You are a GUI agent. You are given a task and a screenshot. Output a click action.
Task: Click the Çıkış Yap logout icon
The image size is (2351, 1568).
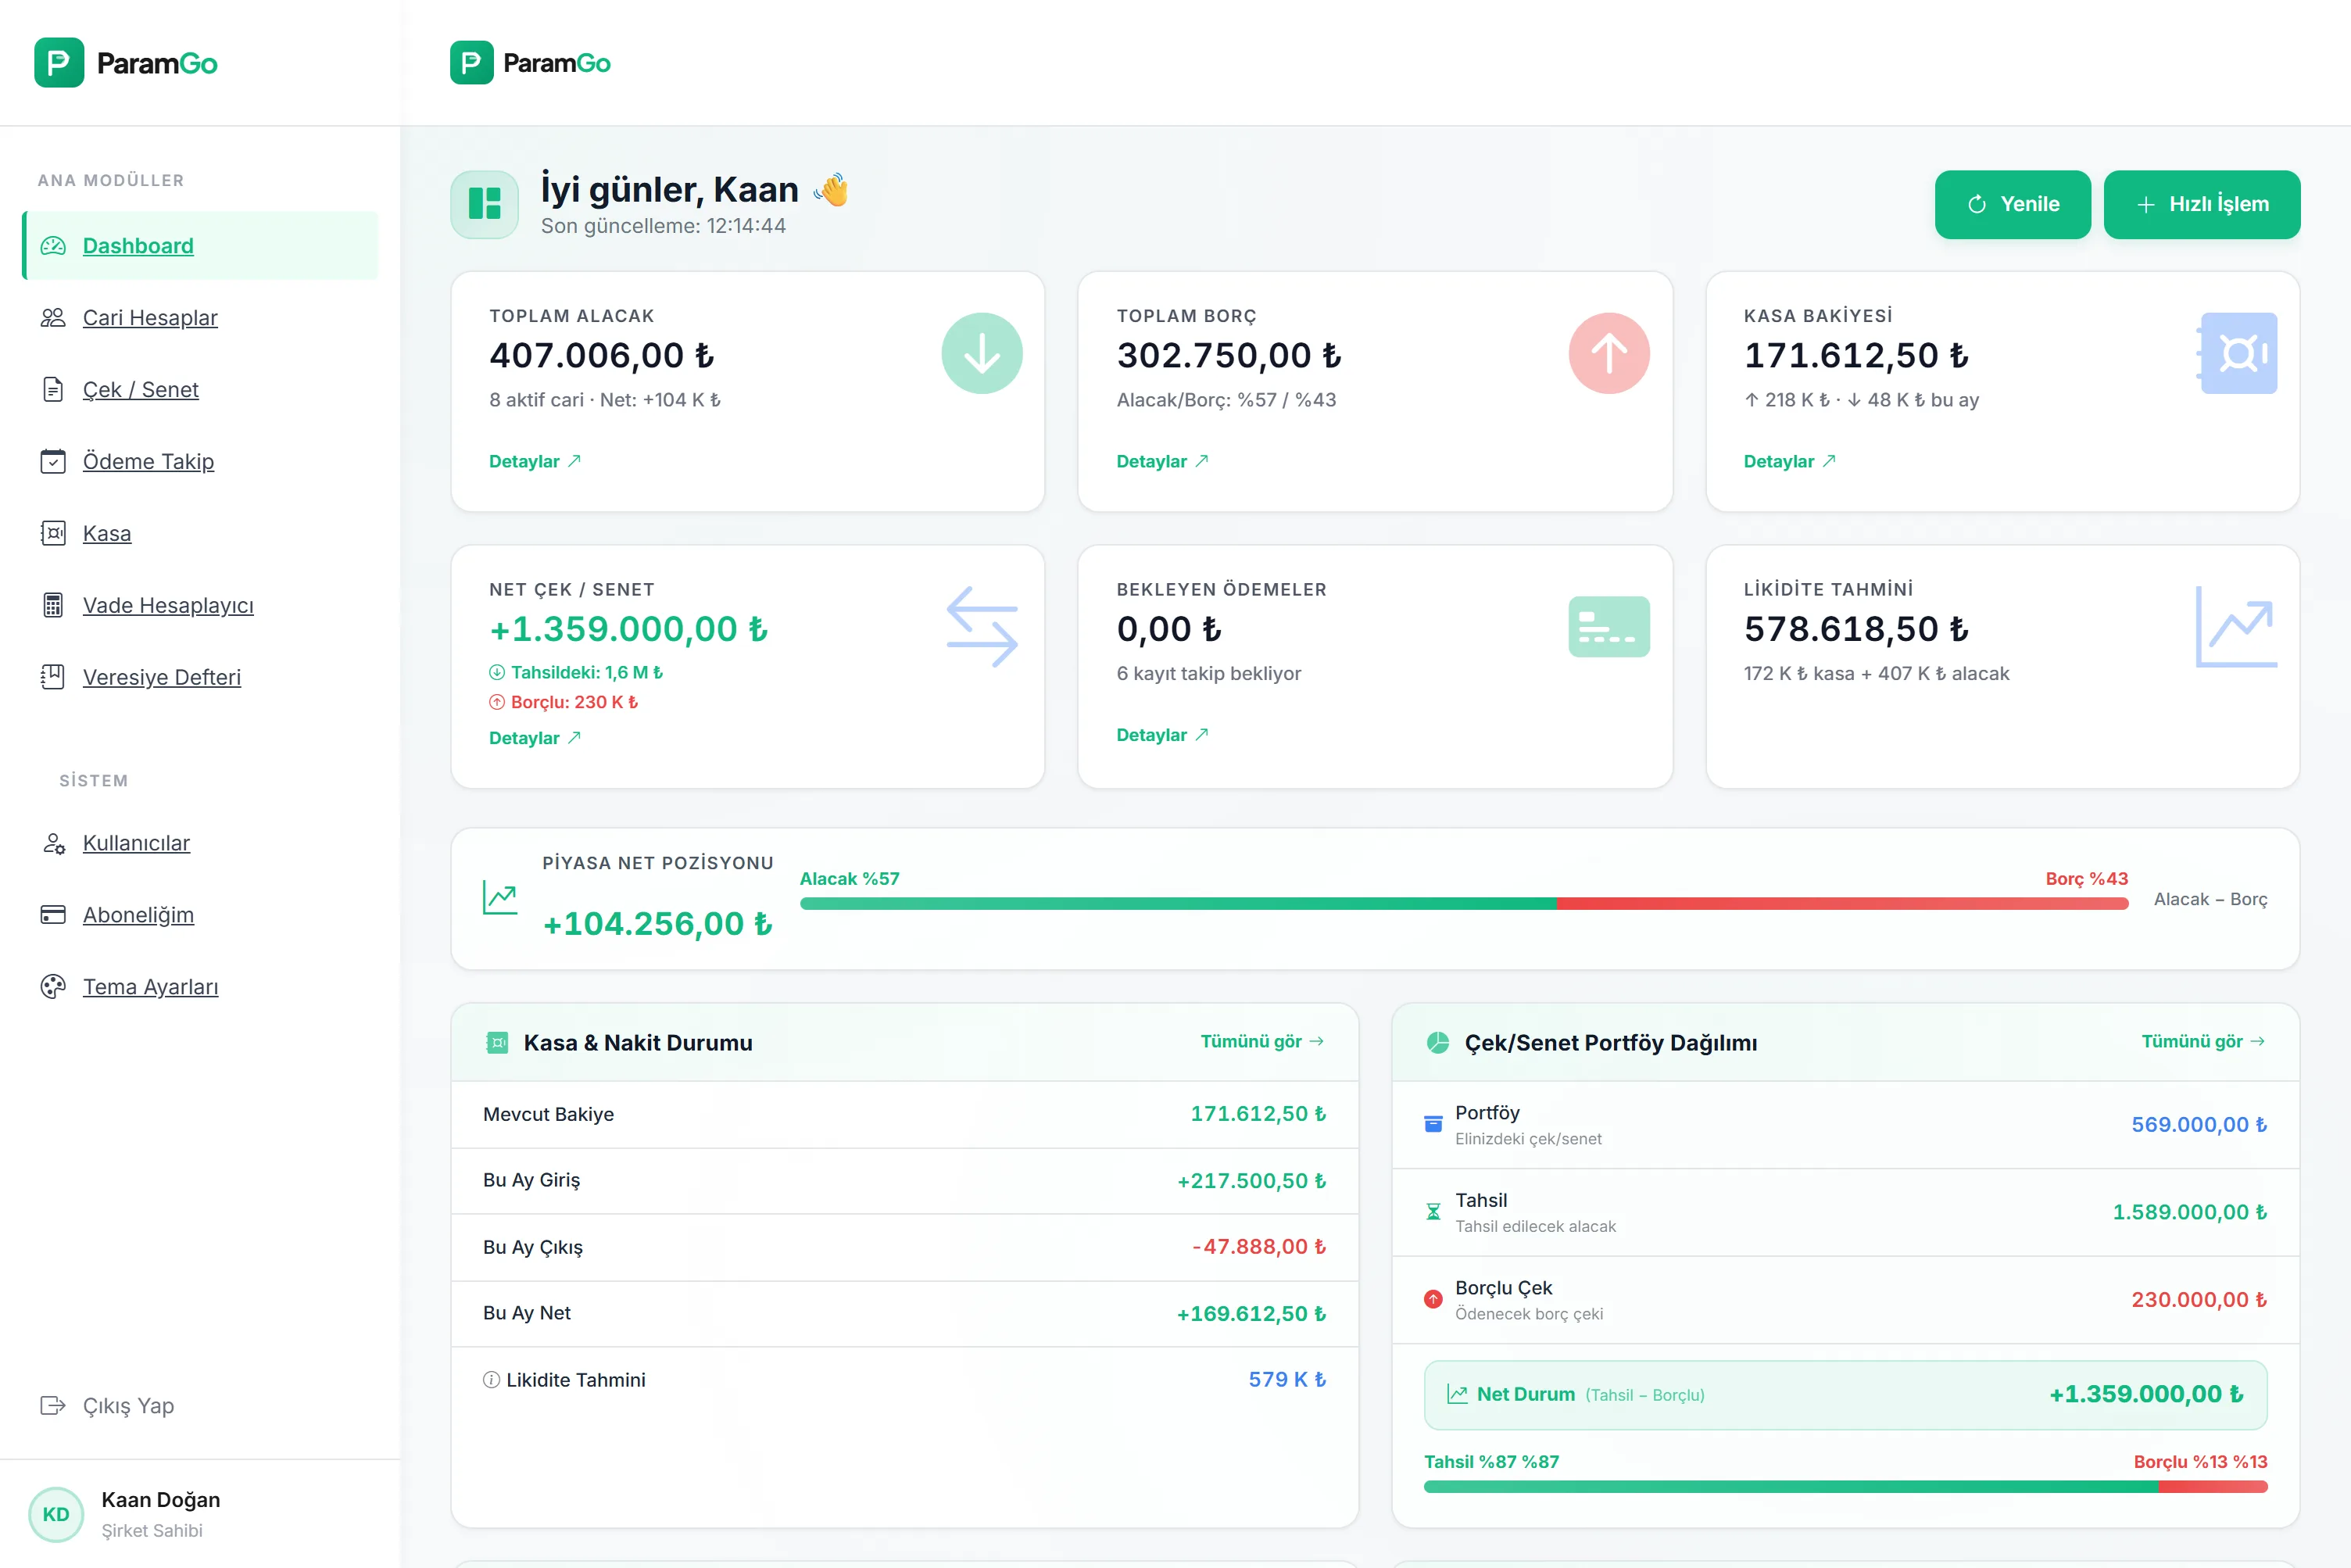(53, 1405)
